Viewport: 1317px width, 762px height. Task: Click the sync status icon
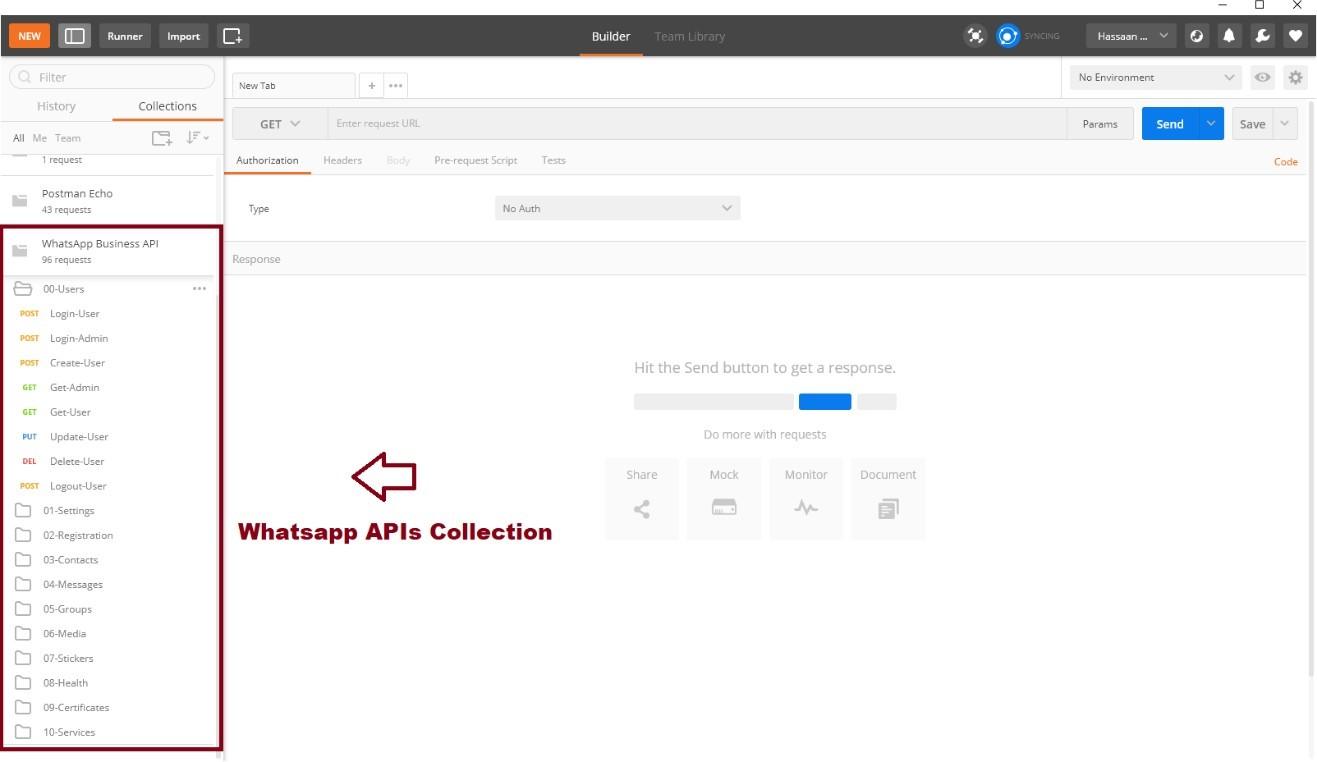(x=1008, y=36)
